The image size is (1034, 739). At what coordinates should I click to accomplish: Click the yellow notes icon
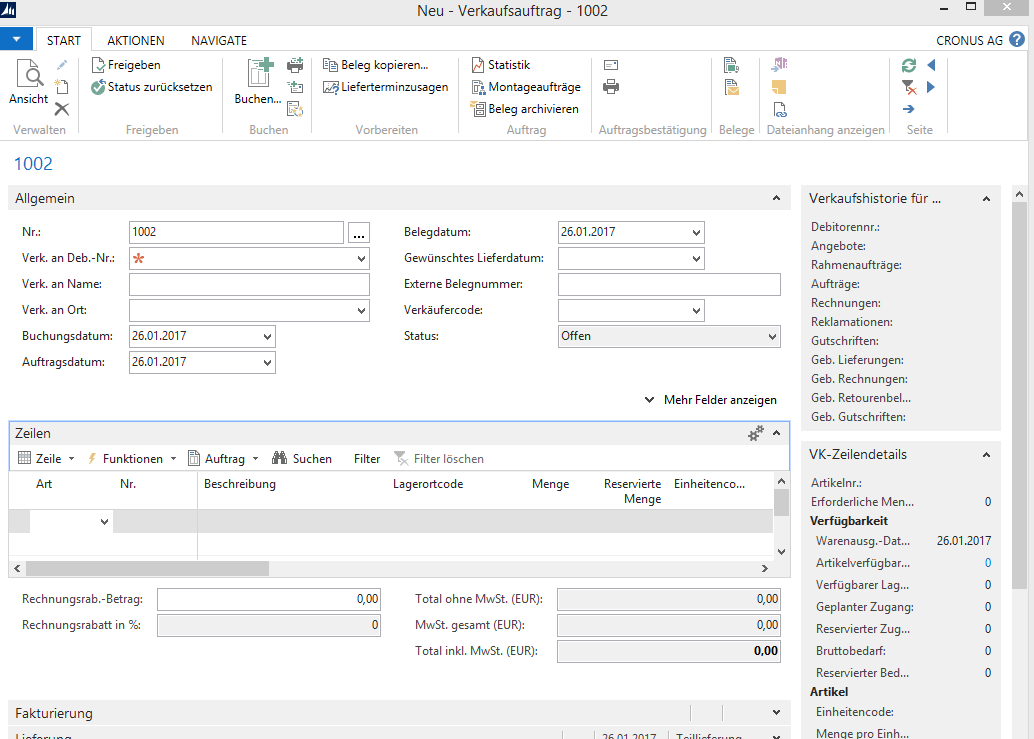[779, 86]
